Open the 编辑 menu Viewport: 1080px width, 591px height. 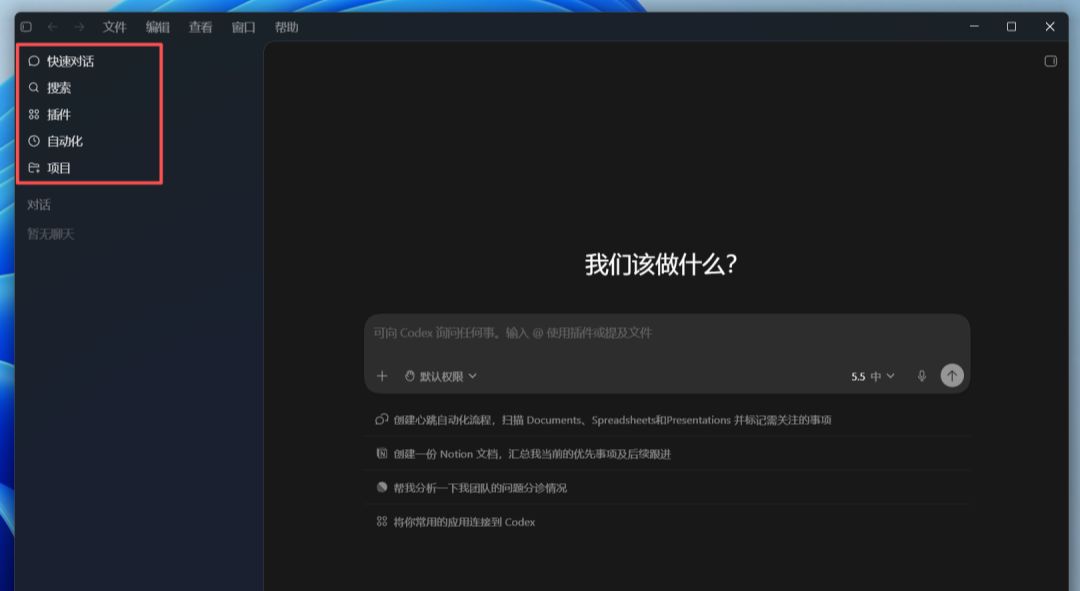158,27
